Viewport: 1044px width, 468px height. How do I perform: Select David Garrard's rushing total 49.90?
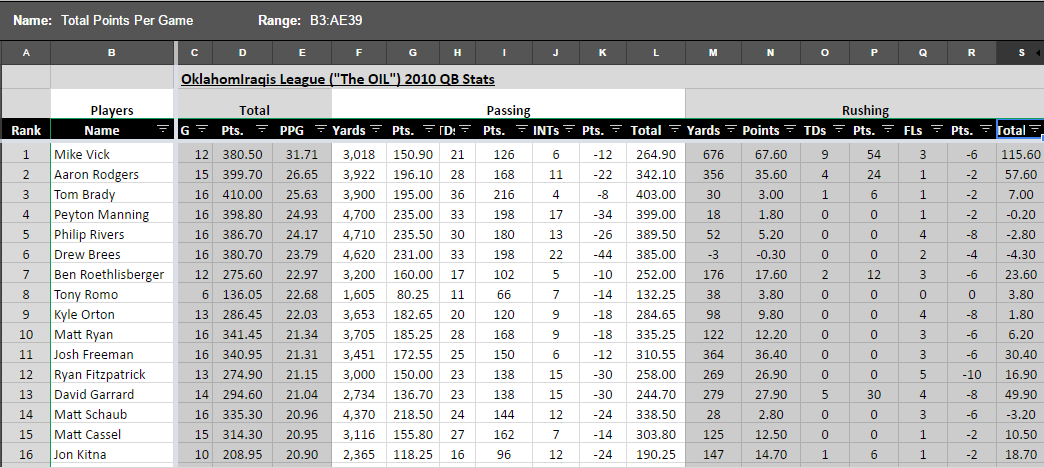click(1020, 394)
